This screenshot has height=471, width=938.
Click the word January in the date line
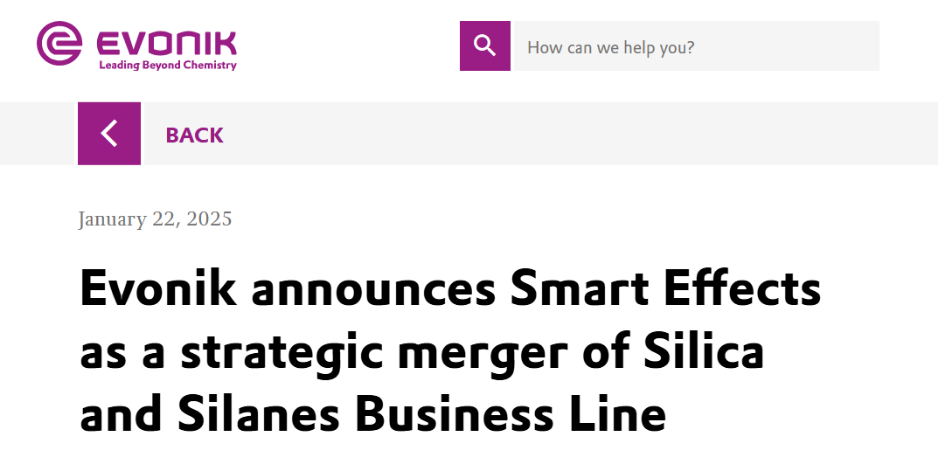112,220
